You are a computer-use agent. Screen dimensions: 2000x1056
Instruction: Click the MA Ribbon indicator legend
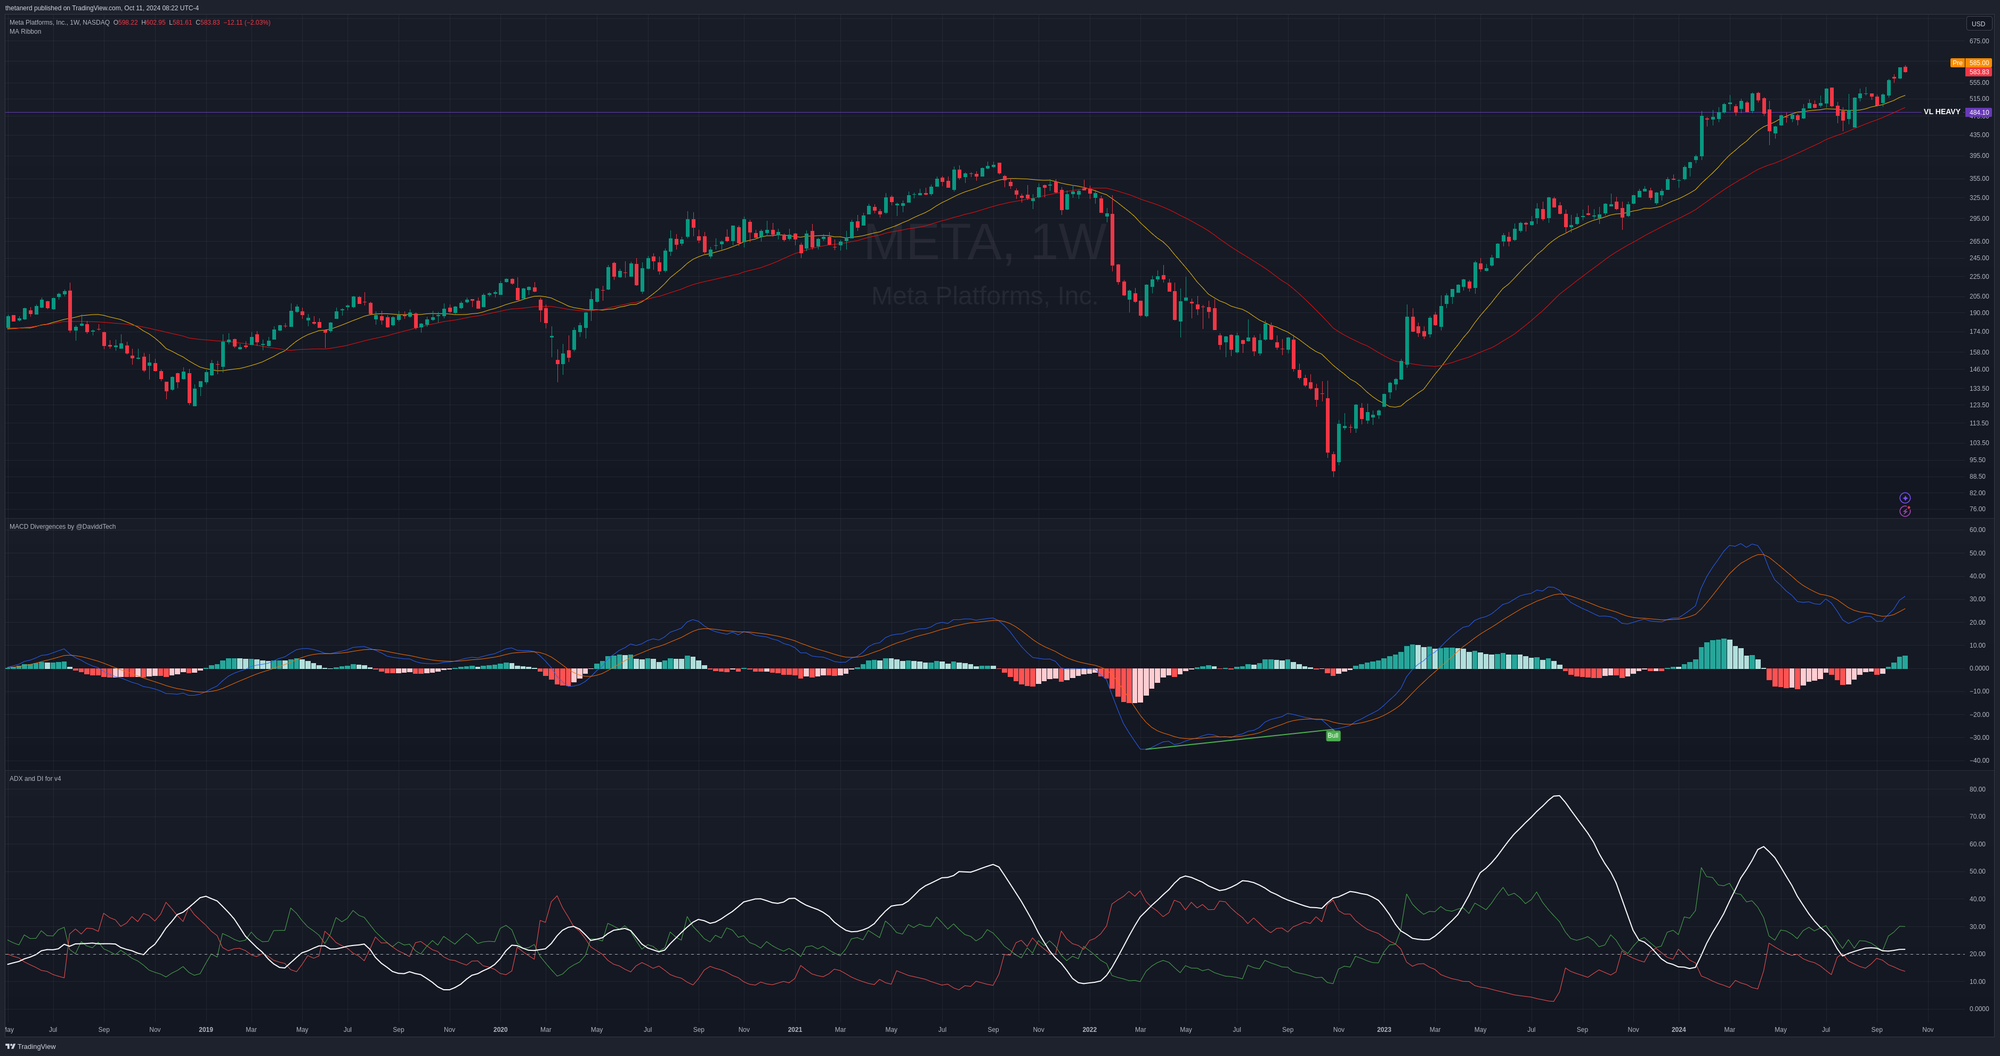tap(25, 32)
